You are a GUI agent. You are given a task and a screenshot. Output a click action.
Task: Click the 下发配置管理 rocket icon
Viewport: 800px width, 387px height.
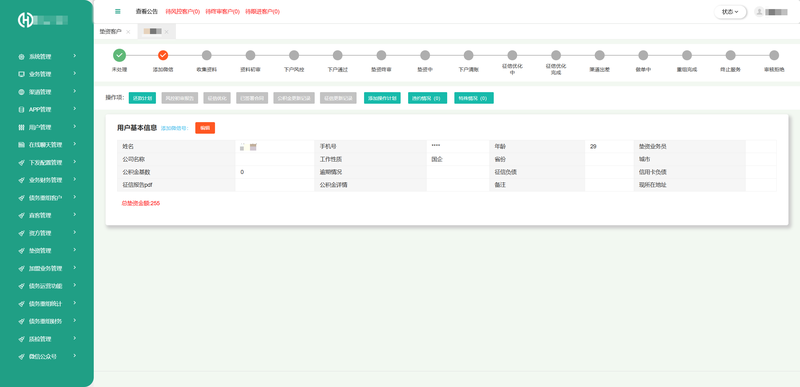pos(21,163)
